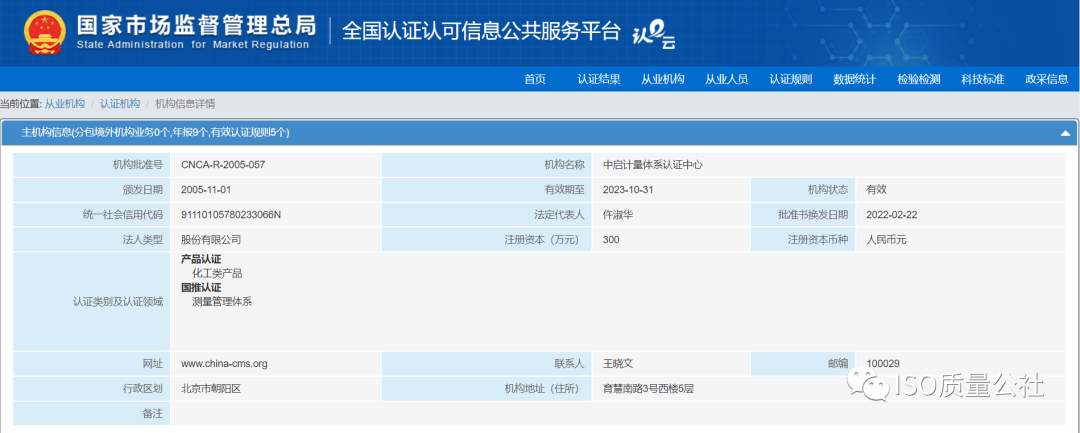1080x433 pixels.
Task: Click the 机构批准号 label cell
Action: tap(92, 165)
